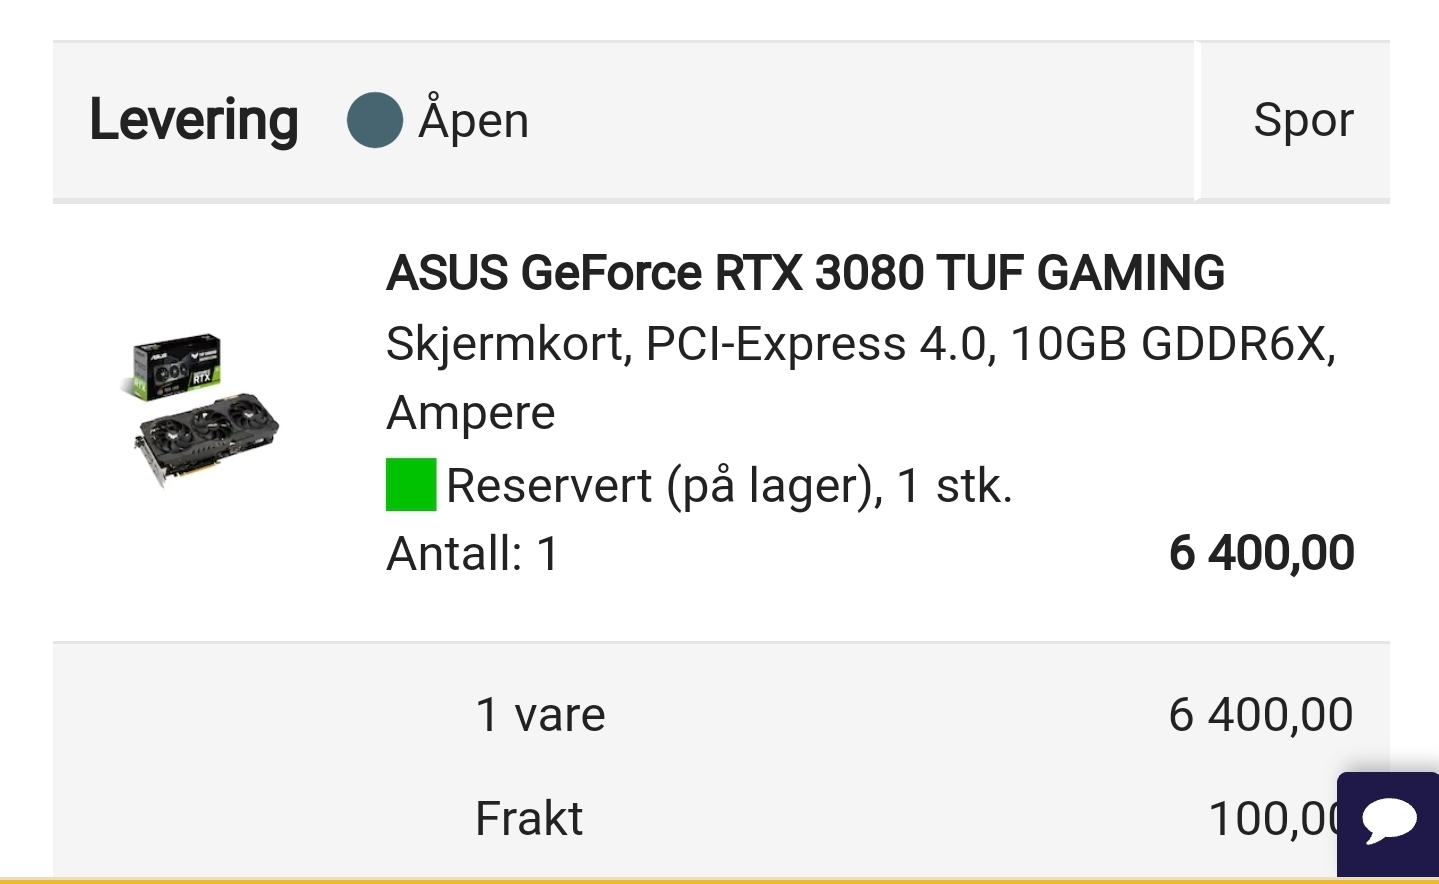Click the 1 vare summary label

(540, 716)
